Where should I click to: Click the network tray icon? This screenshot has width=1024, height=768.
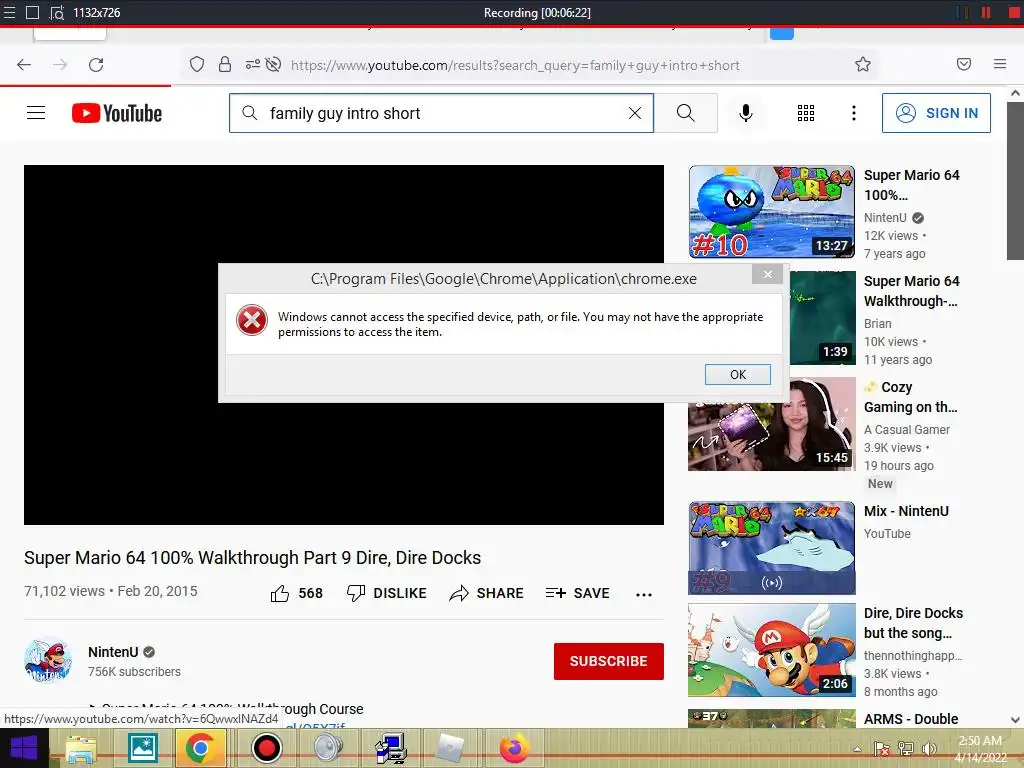tap(906, 748)
